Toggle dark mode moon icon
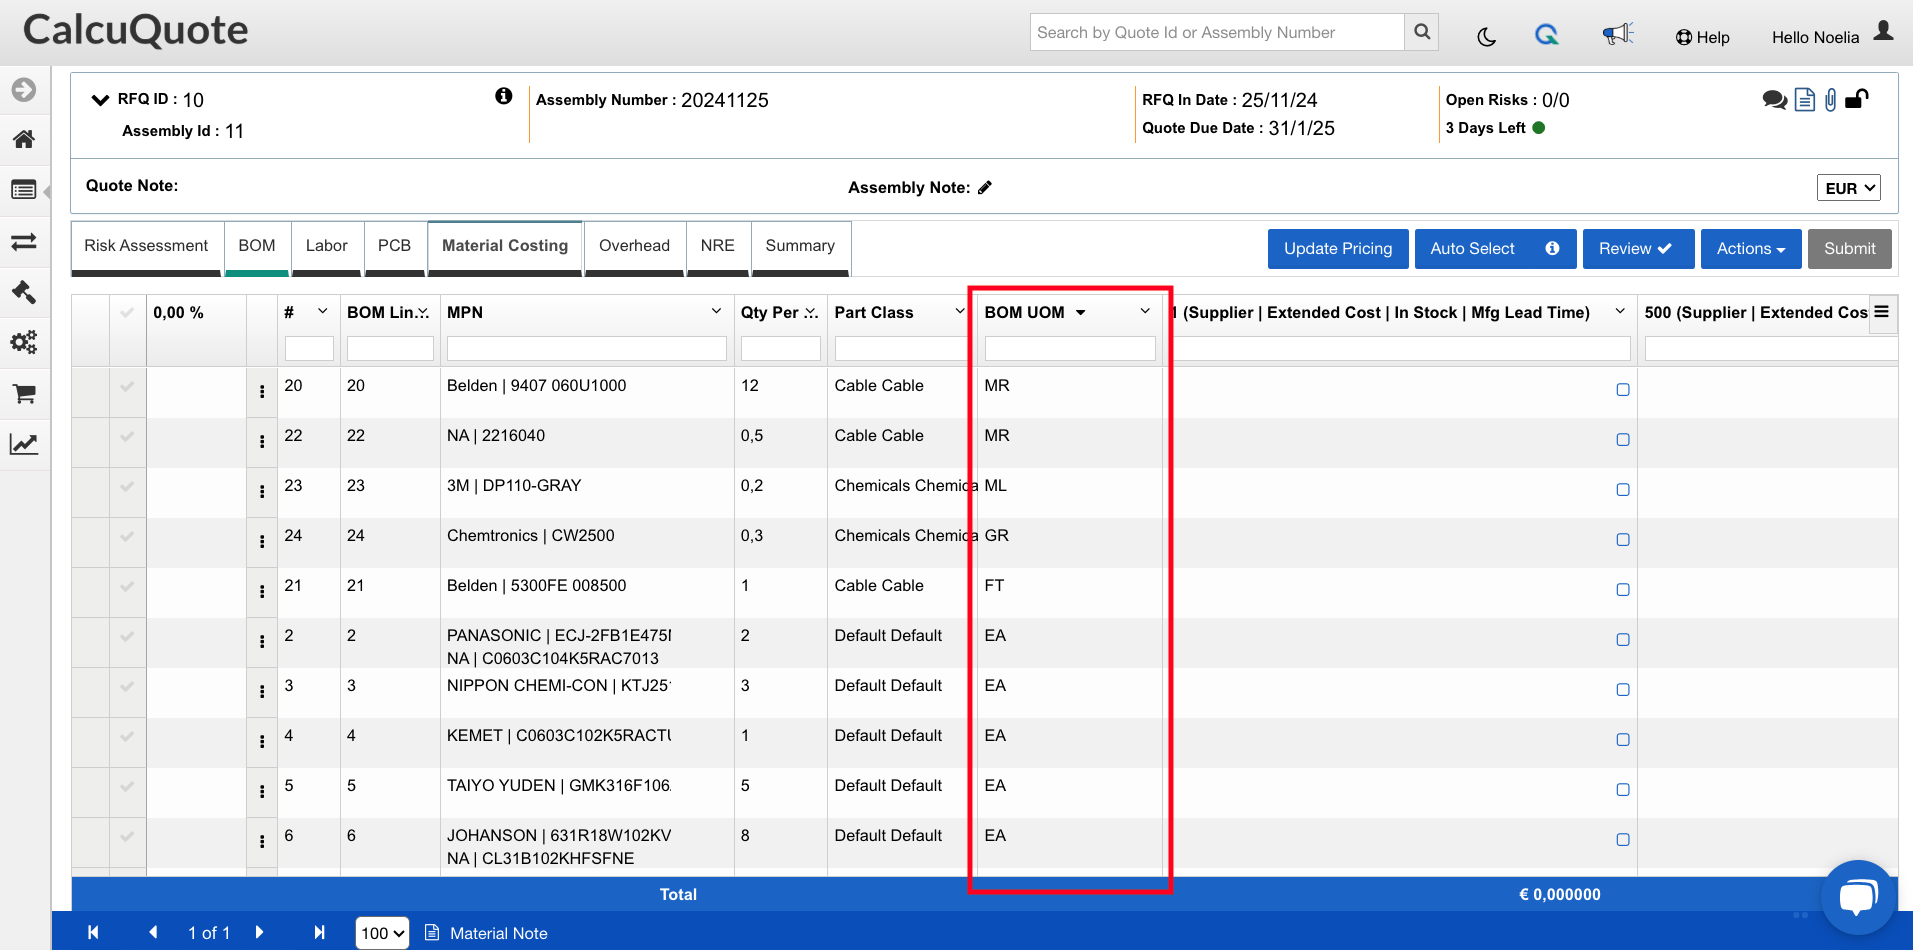Viewport: 1913px width, 950px height. tap(1487, 37)
